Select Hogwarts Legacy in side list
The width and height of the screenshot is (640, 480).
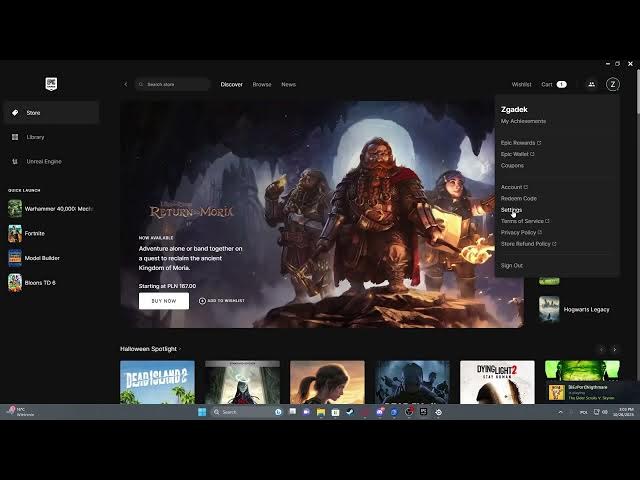576,309
